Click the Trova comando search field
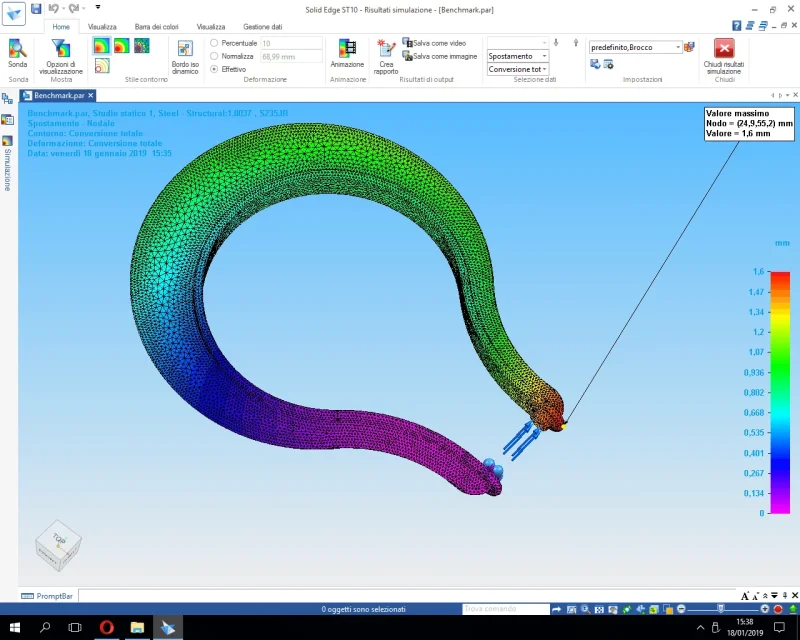Image resolution: width=800 pixels, height=640 pixels. click(505, 609)
